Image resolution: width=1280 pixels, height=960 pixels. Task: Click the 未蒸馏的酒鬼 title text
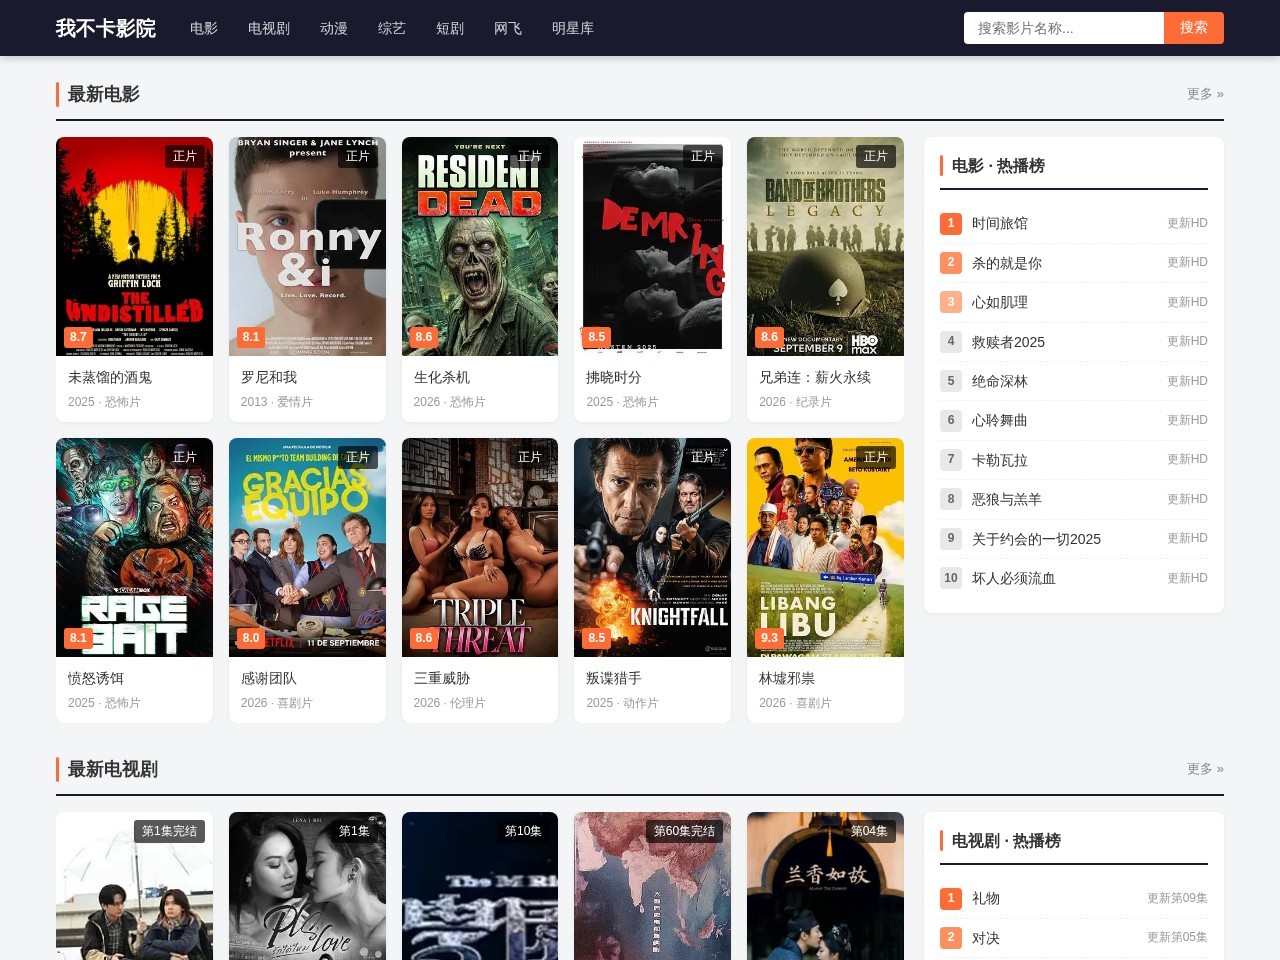pos(110,377)
